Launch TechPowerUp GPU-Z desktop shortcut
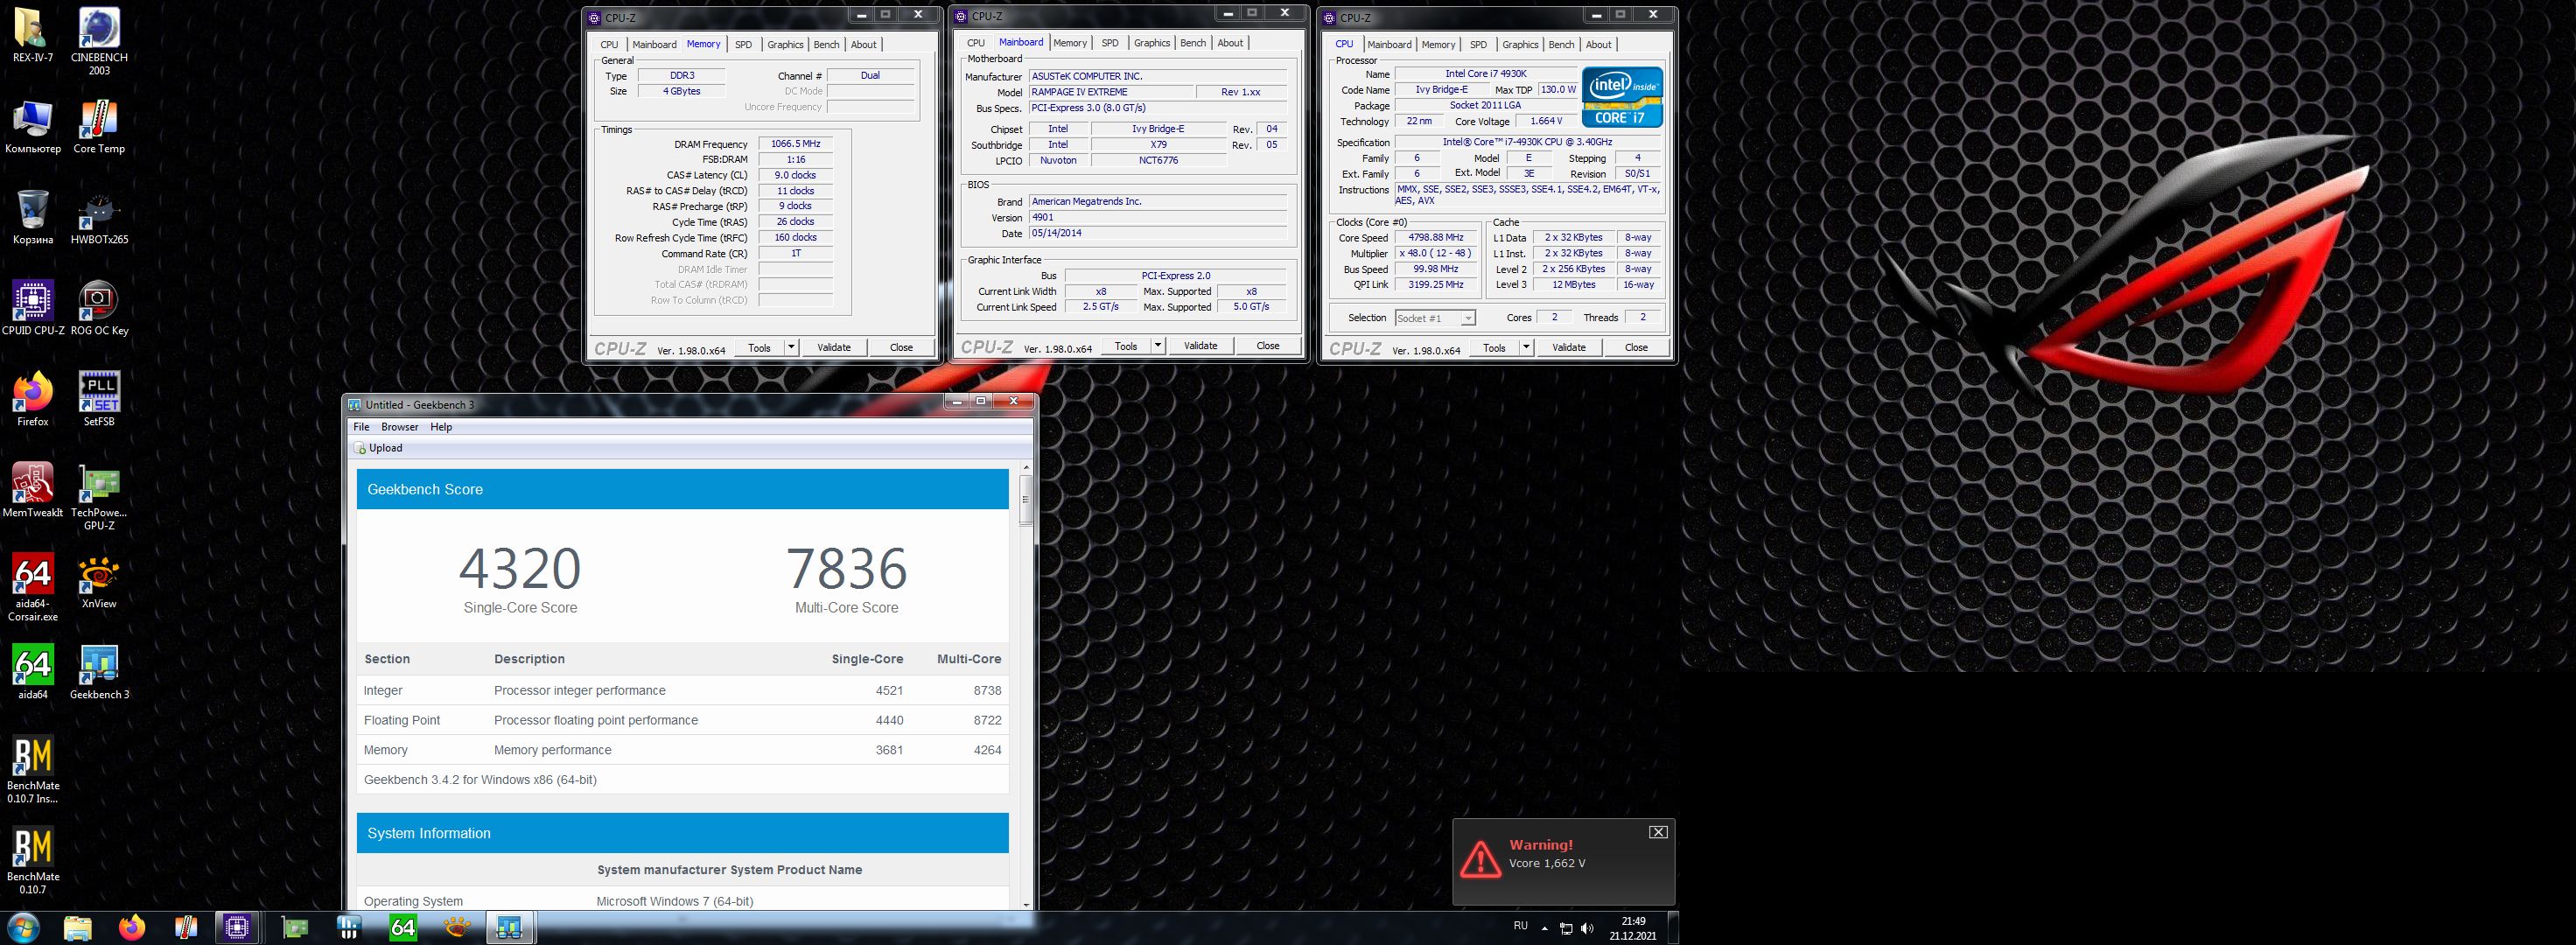Screen dimensions: 2576x945 (99, 497)
